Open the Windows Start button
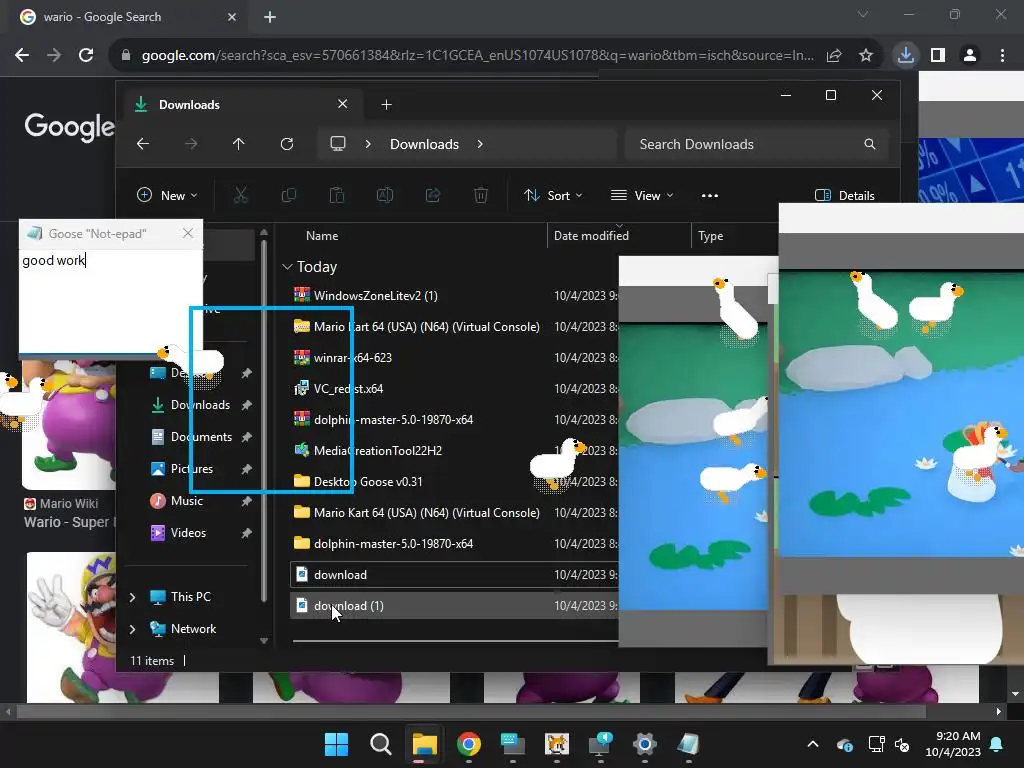The height and width of the screenshot is (768, 1024). point(336,744)
